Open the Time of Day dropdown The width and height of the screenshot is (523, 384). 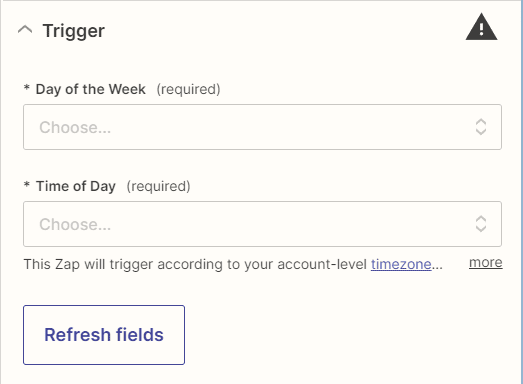coord(262,224)
